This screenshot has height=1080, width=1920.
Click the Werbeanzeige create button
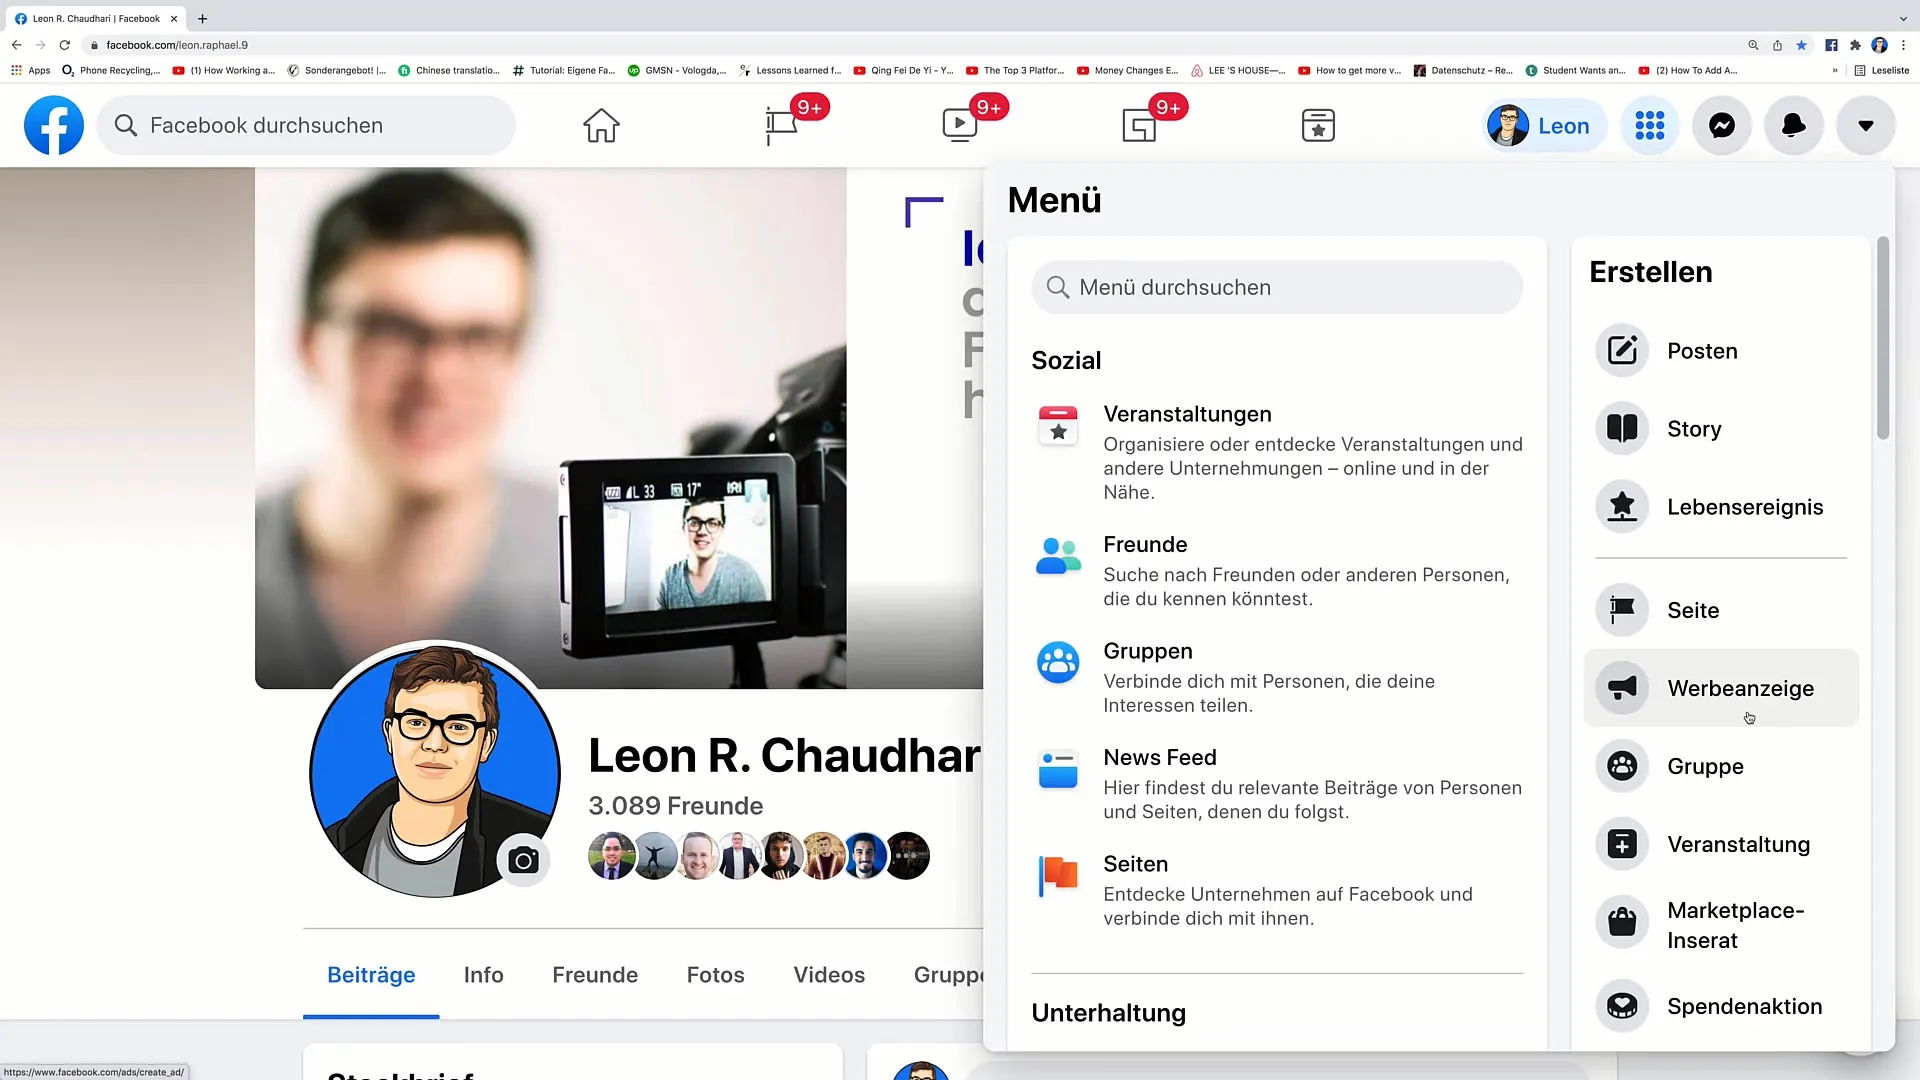coord(1720,688)
